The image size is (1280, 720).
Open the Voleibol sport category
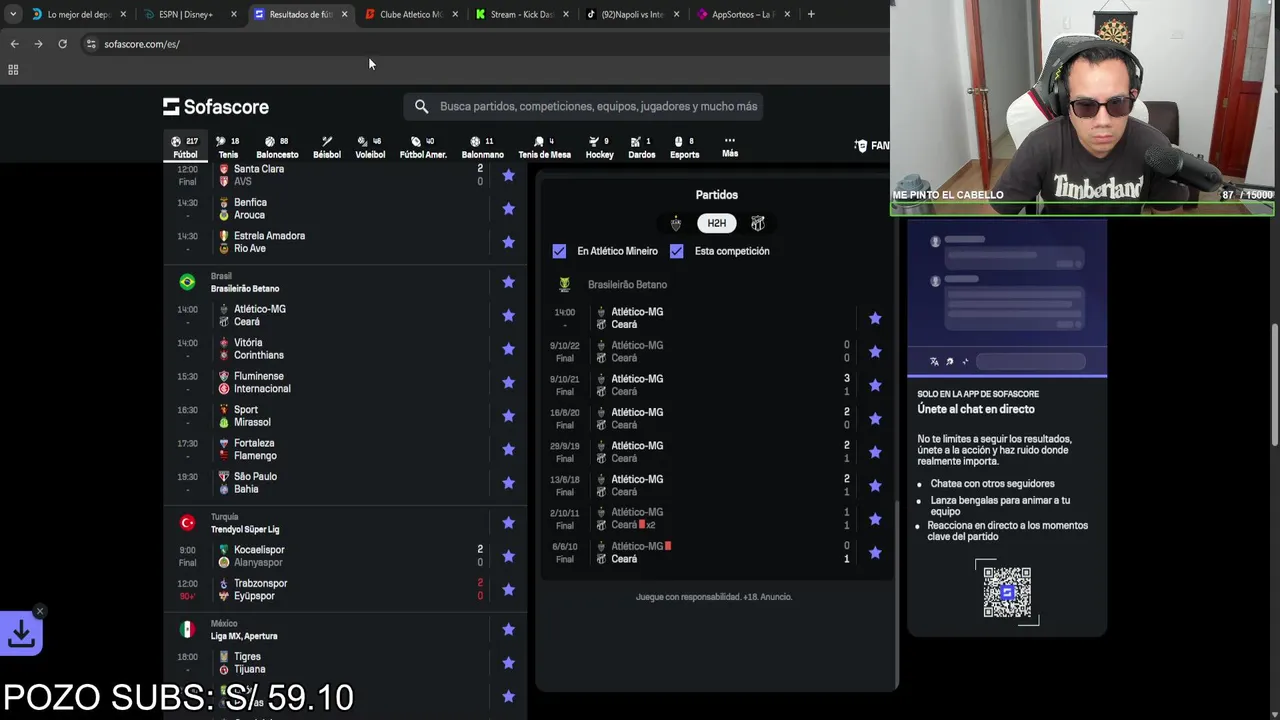[370, 147]
